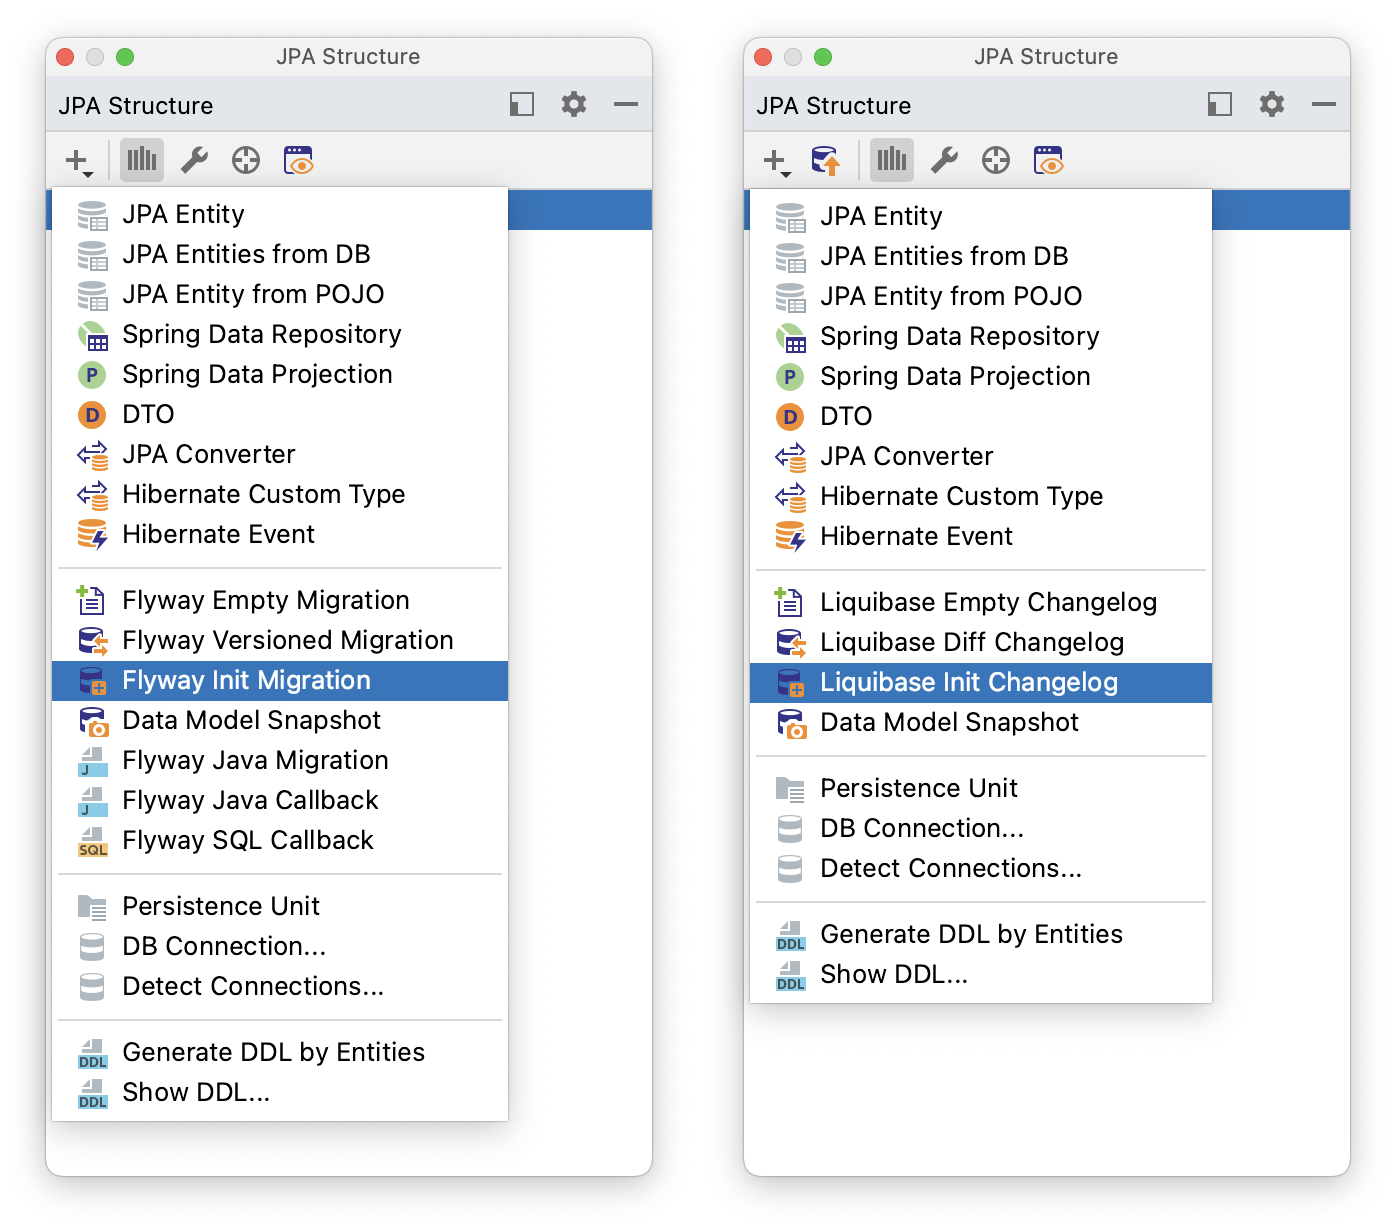
Task: Choose Persistence Unit in right menu
Action: (x=981, y=789)
